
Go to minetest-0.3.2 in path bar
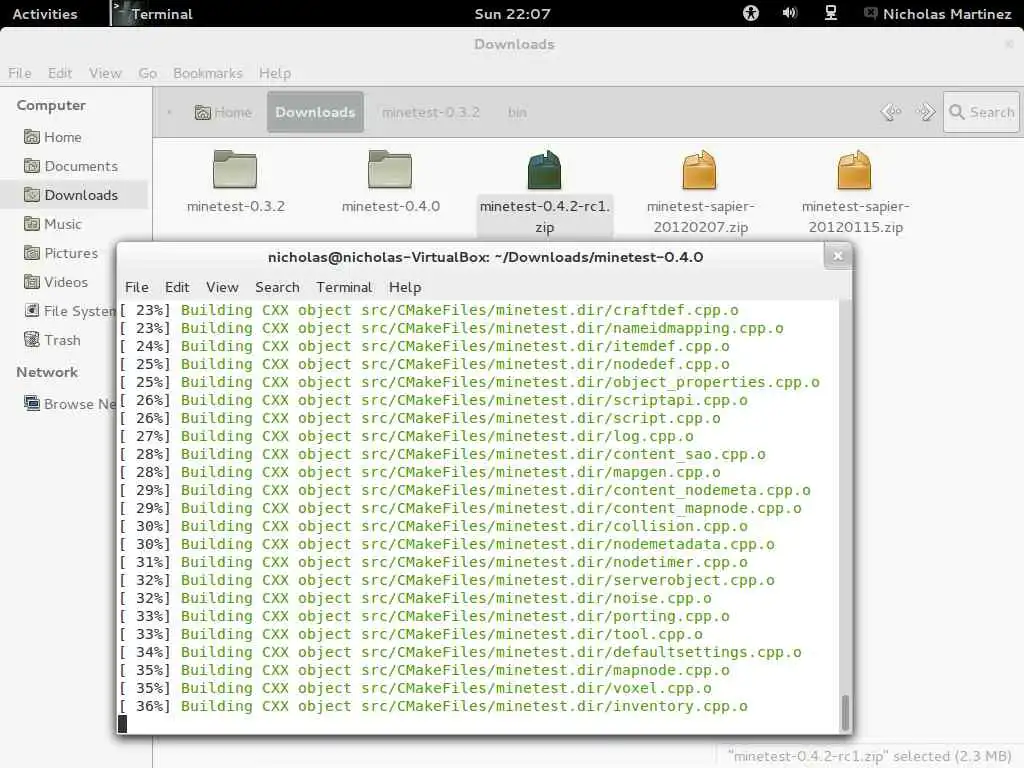pyautogui.click(x=430, y=112)
